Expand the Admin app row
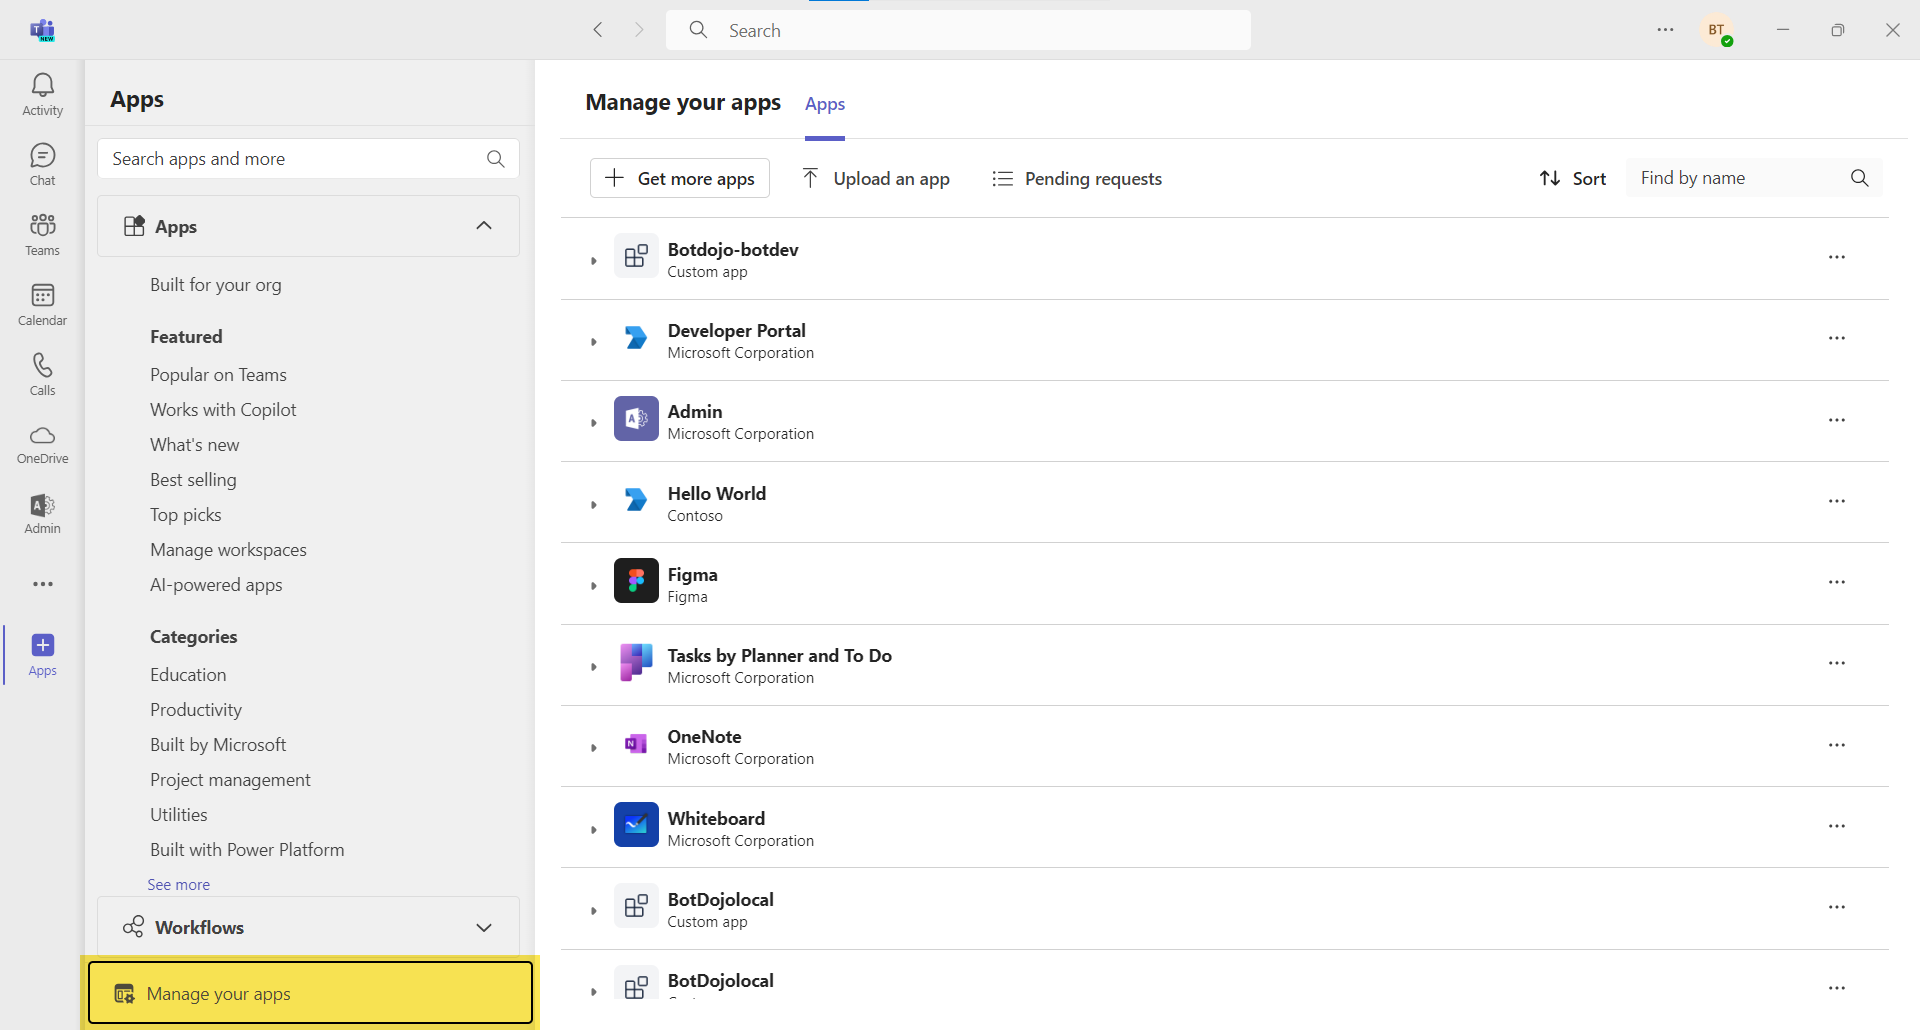This screenshot has width=1920, height=1030. tap(593, 423)
